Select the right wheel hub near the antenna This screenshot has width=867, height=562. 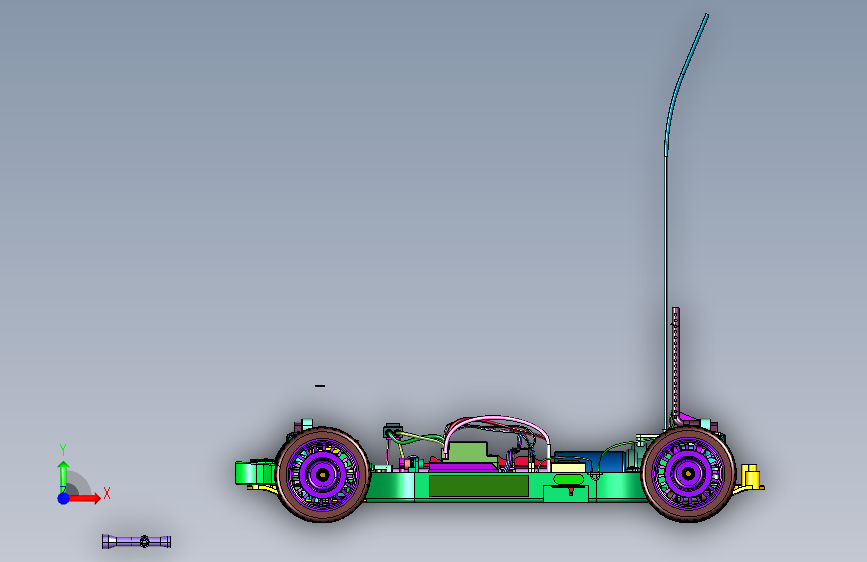tap(688, 473)
